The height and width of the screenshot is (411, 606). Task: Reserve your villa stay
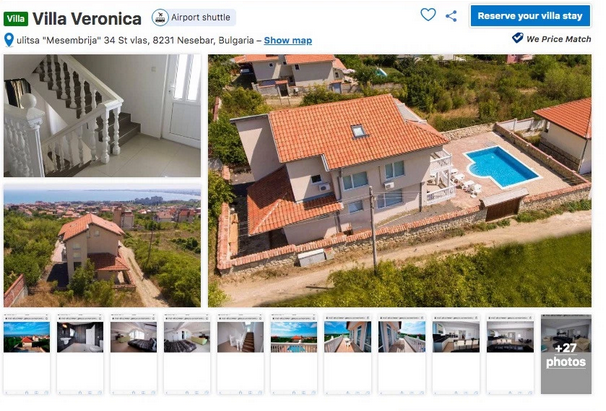click(x=530, y=16)
